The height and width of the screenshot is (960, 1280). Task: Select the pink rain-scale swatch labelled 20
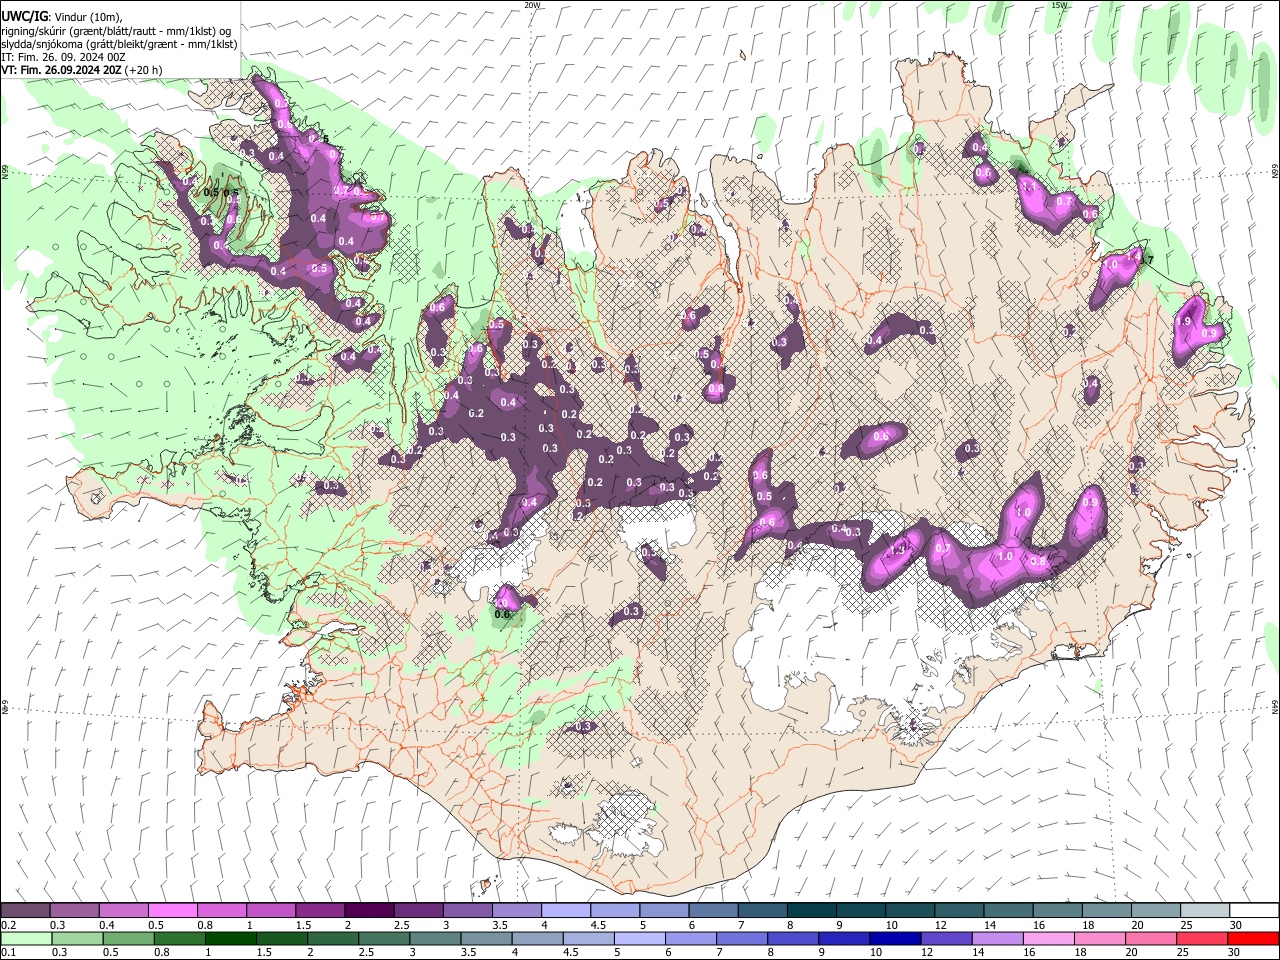(x=1149, y=938)
